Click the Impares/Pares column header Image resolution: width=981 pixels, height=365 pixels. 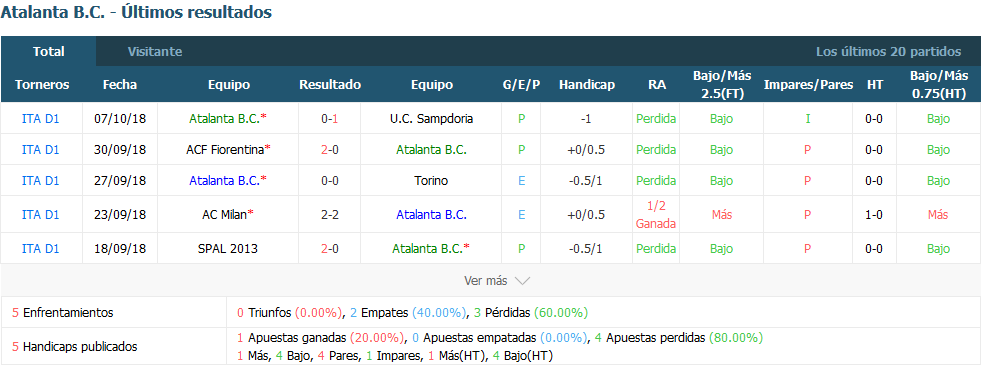tap(808, 85)
